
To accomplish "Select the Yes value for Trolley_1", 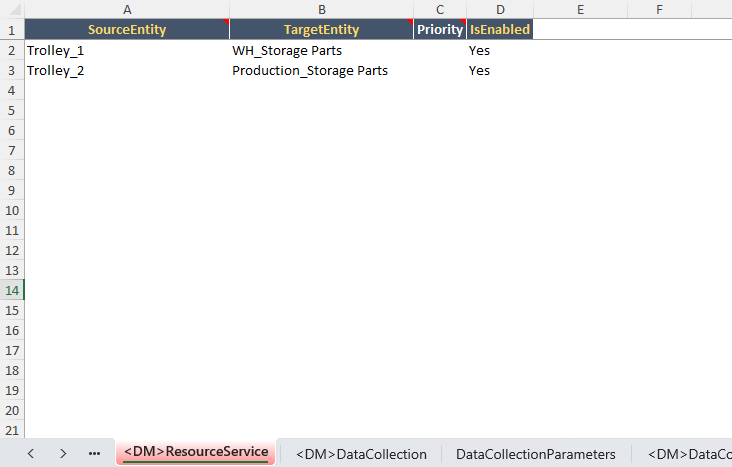I will tap(499, 50).
